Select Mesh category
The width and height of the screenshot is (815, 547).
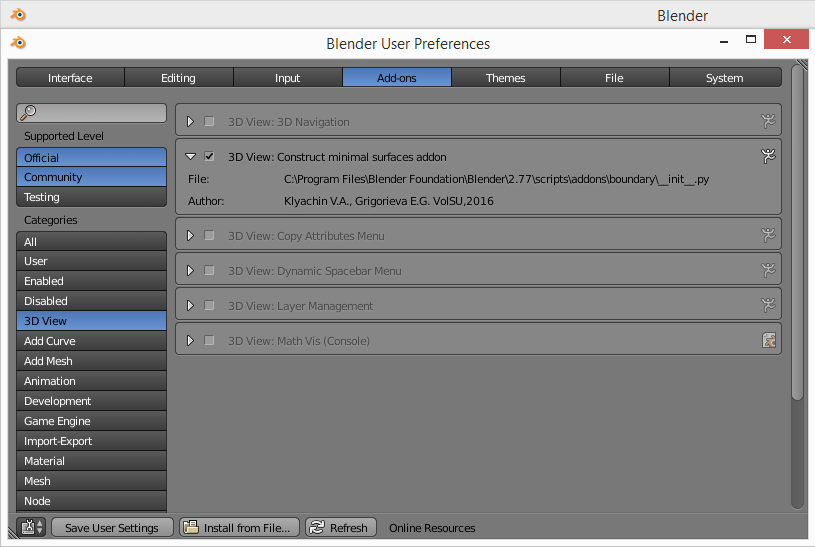pyautogui.click(x=91, y=481)
